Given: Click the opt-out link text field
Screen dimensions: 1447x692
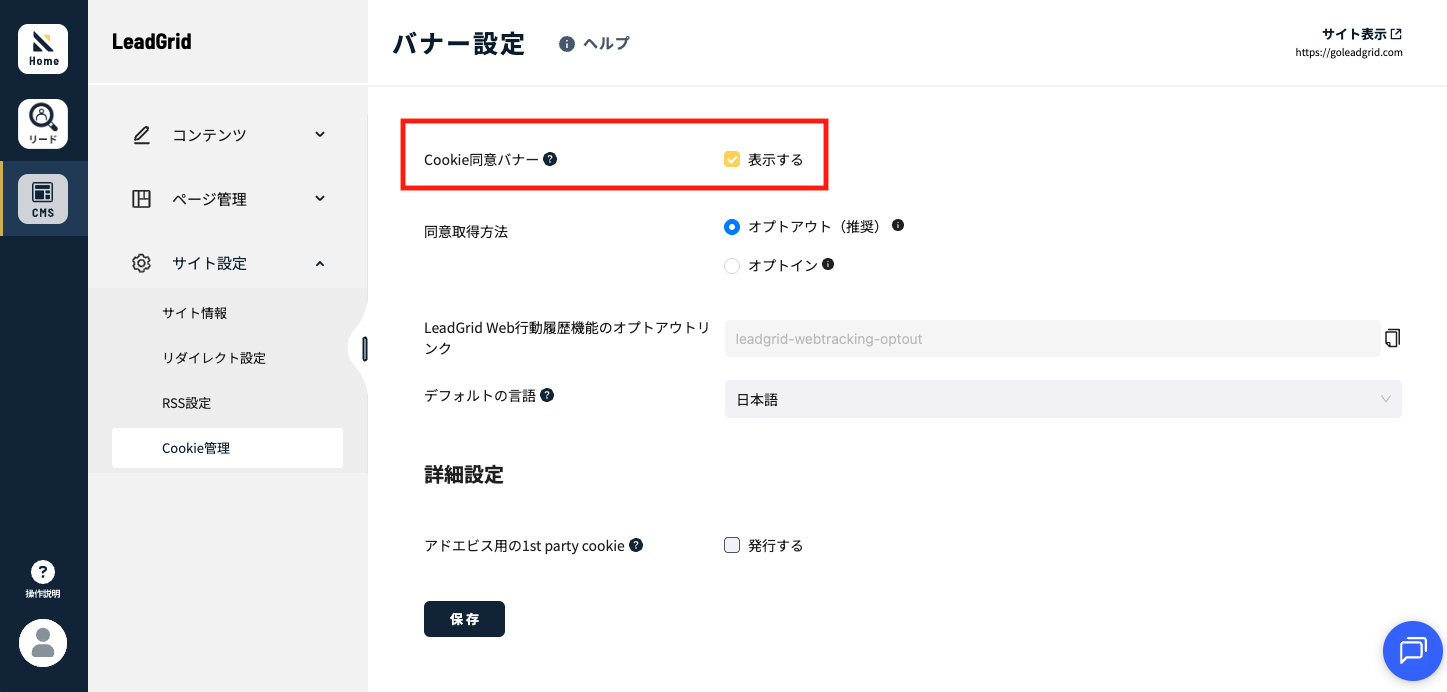Looking at the screenshot, I should click(x=1052, y=339).
